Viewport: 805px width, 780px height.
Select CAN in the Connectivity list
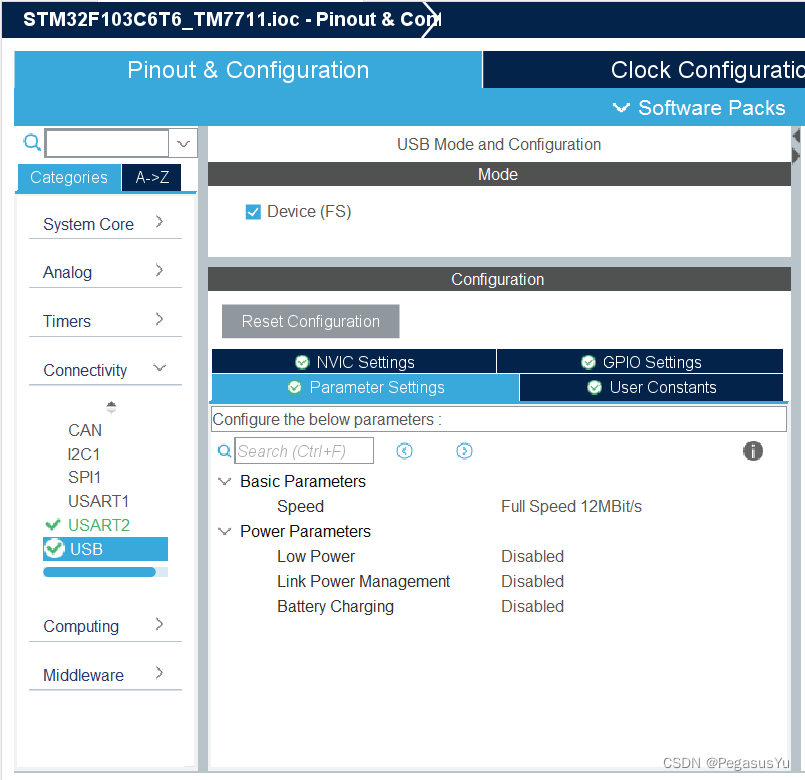pos(85,430)
